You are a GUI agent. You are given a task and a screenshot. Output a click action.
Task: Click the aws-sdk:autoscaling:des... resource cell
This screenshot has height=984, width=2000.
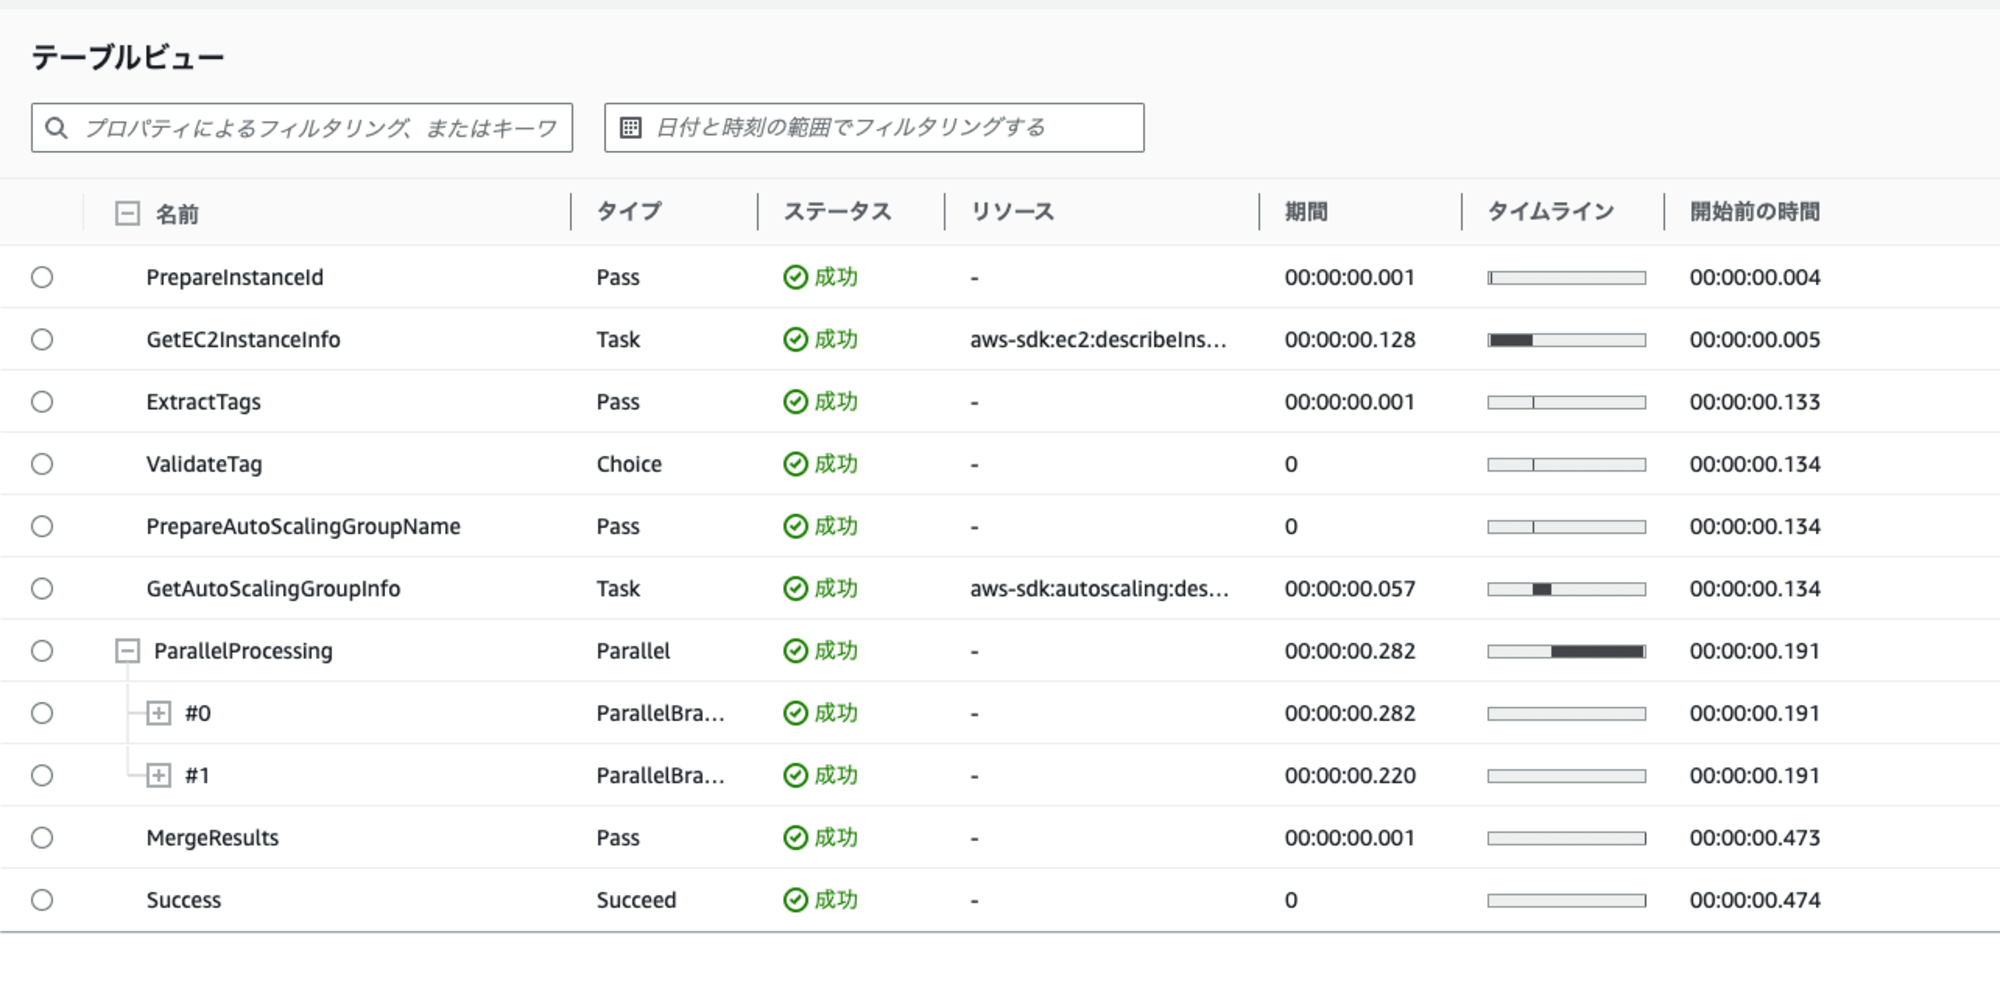tap(1099, 588)
